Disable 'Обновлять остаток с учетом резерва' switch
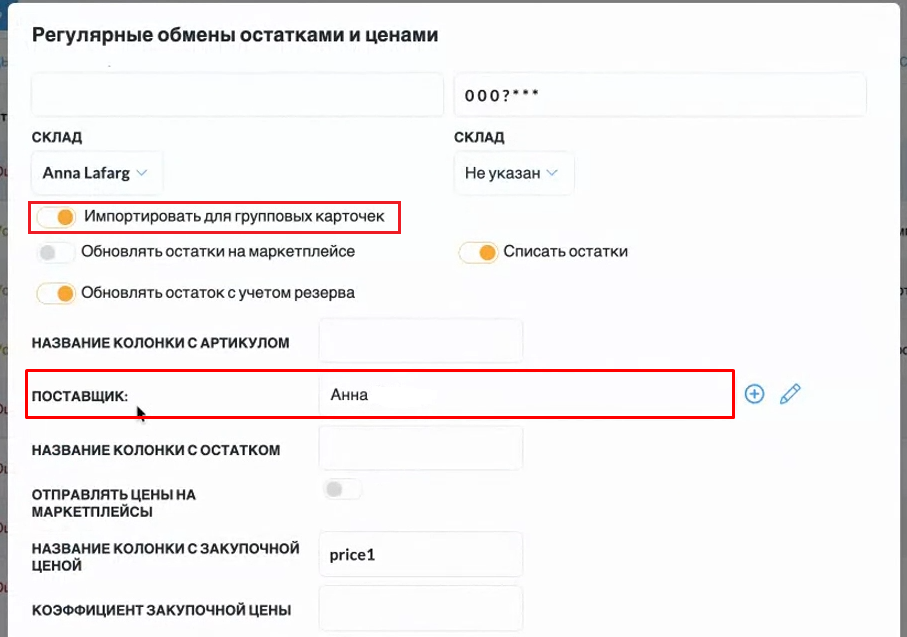This screenshot has width=907, height=637. click(x=56, y=293)
